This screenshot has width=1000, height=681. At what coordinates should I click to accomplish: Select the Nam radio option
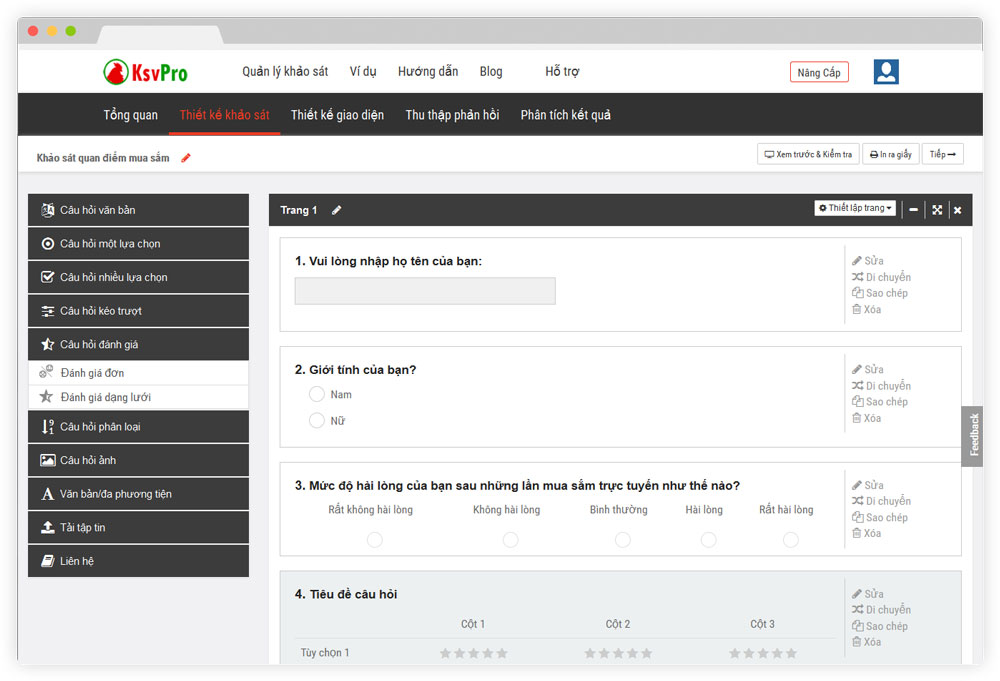click(x=317, y=394)
